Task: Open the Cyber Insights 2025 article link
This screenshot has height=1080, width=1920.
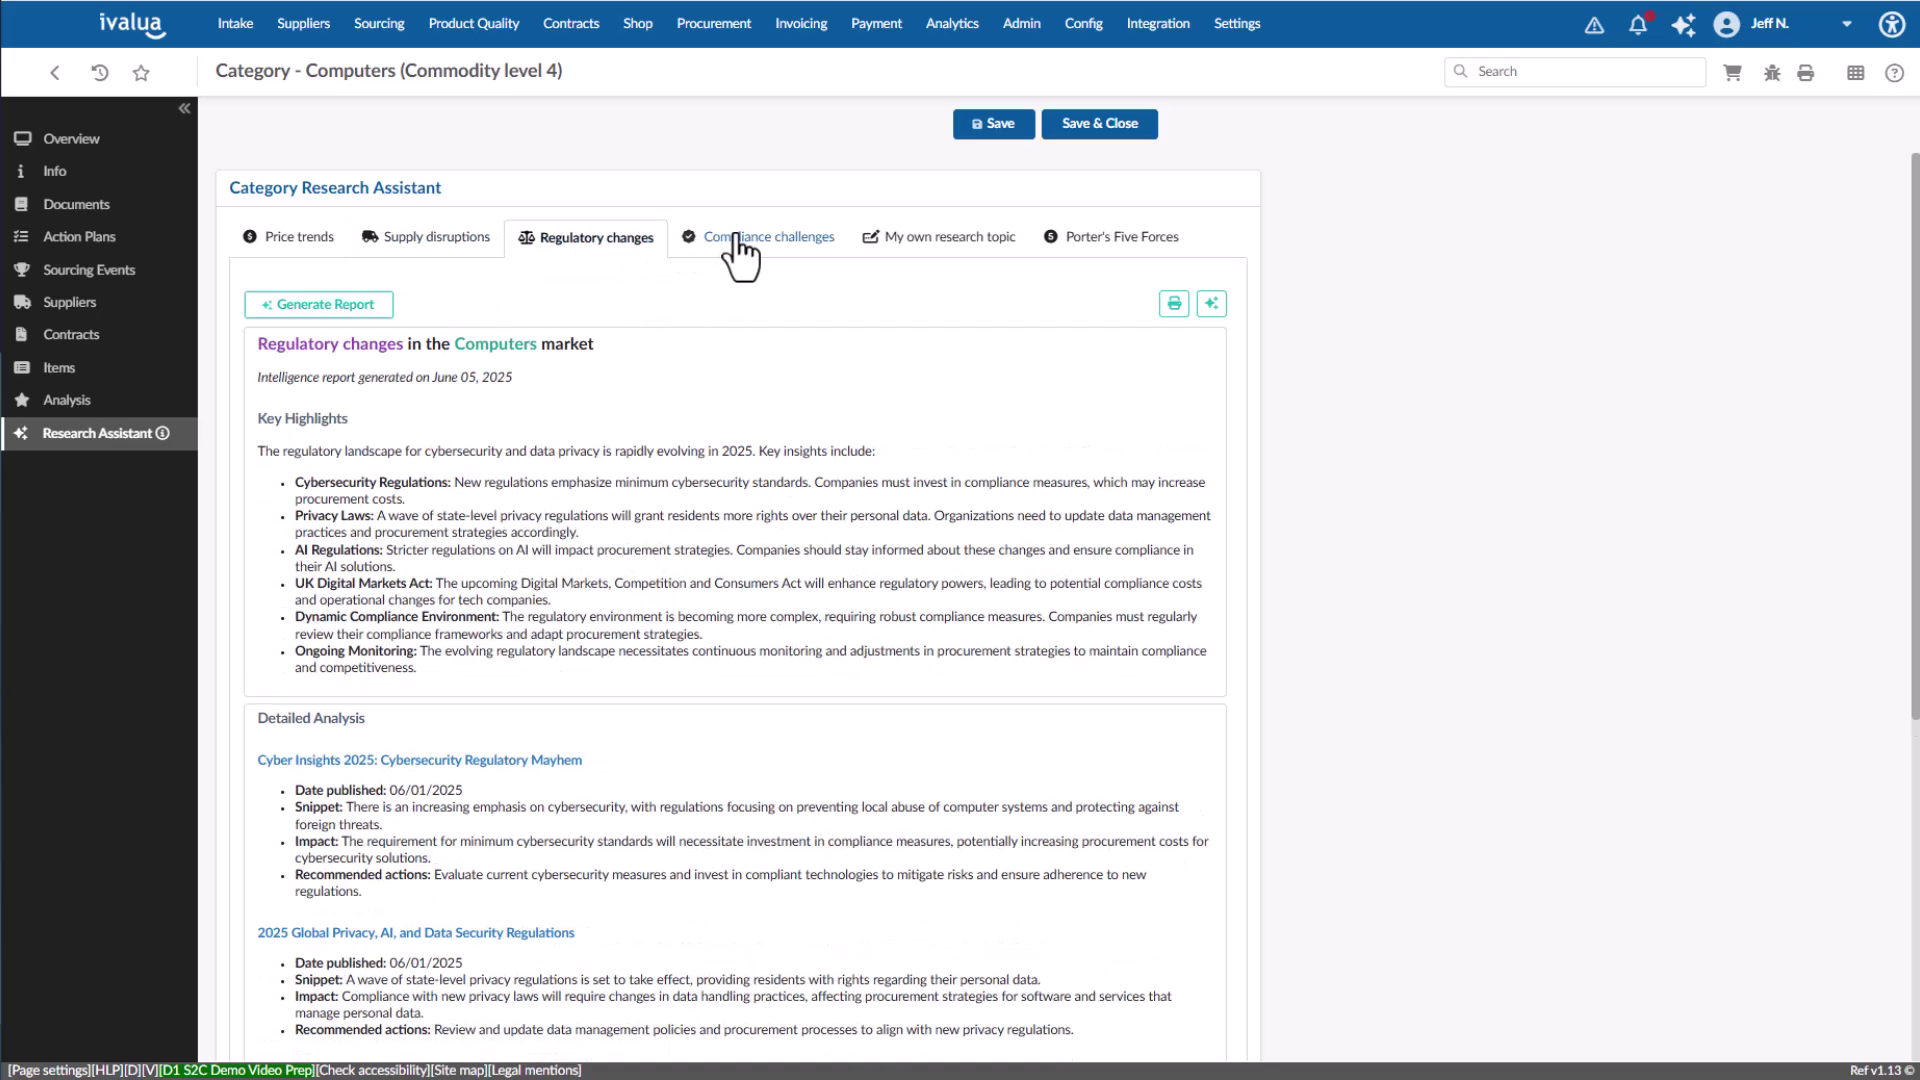Action: point(419,759)
